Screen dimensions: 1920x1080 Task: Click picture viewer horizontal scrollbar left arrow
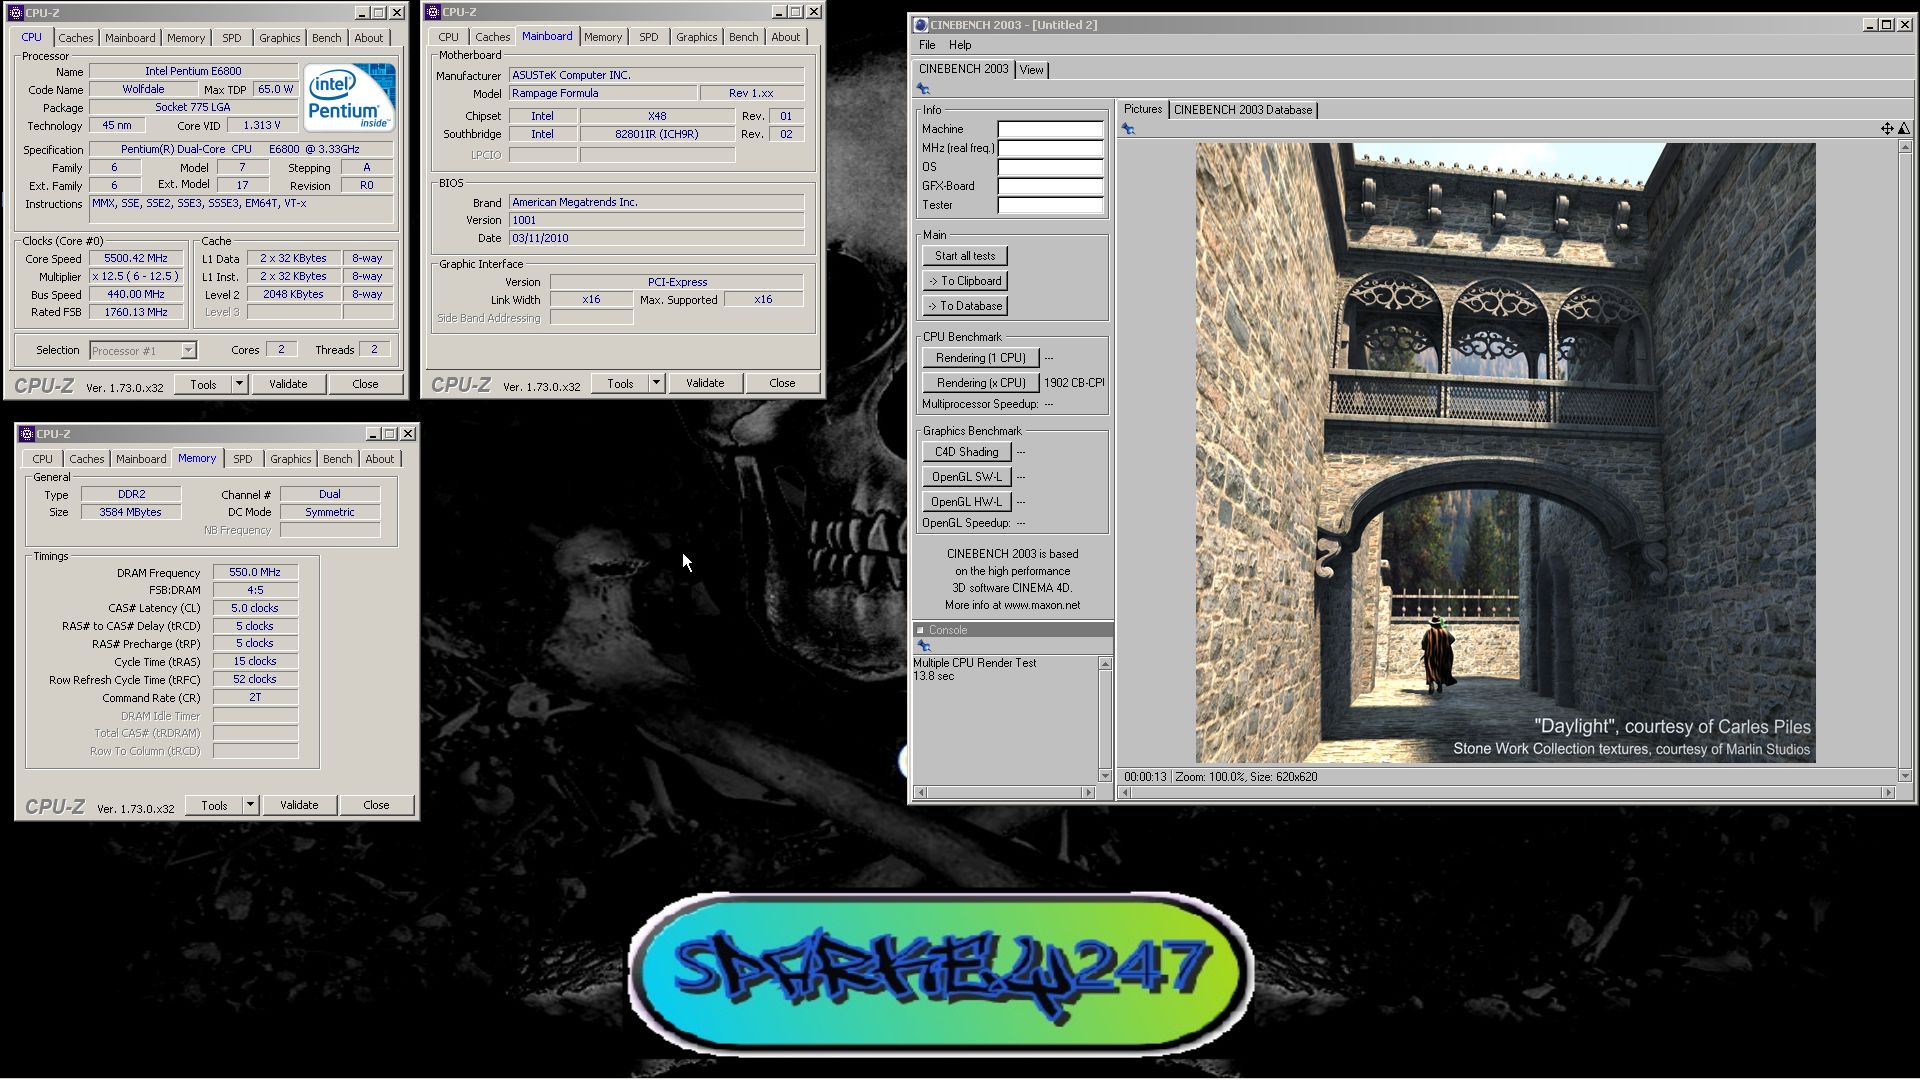(1126, 793)
